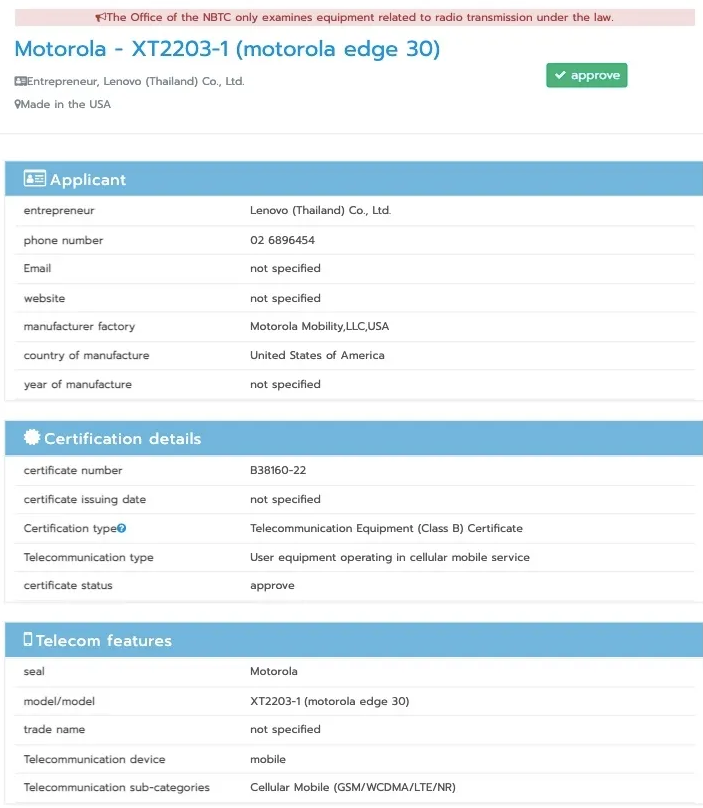Click the green approve status button
The height and width of the screenshot is (808, 703).
pos(586,76)
